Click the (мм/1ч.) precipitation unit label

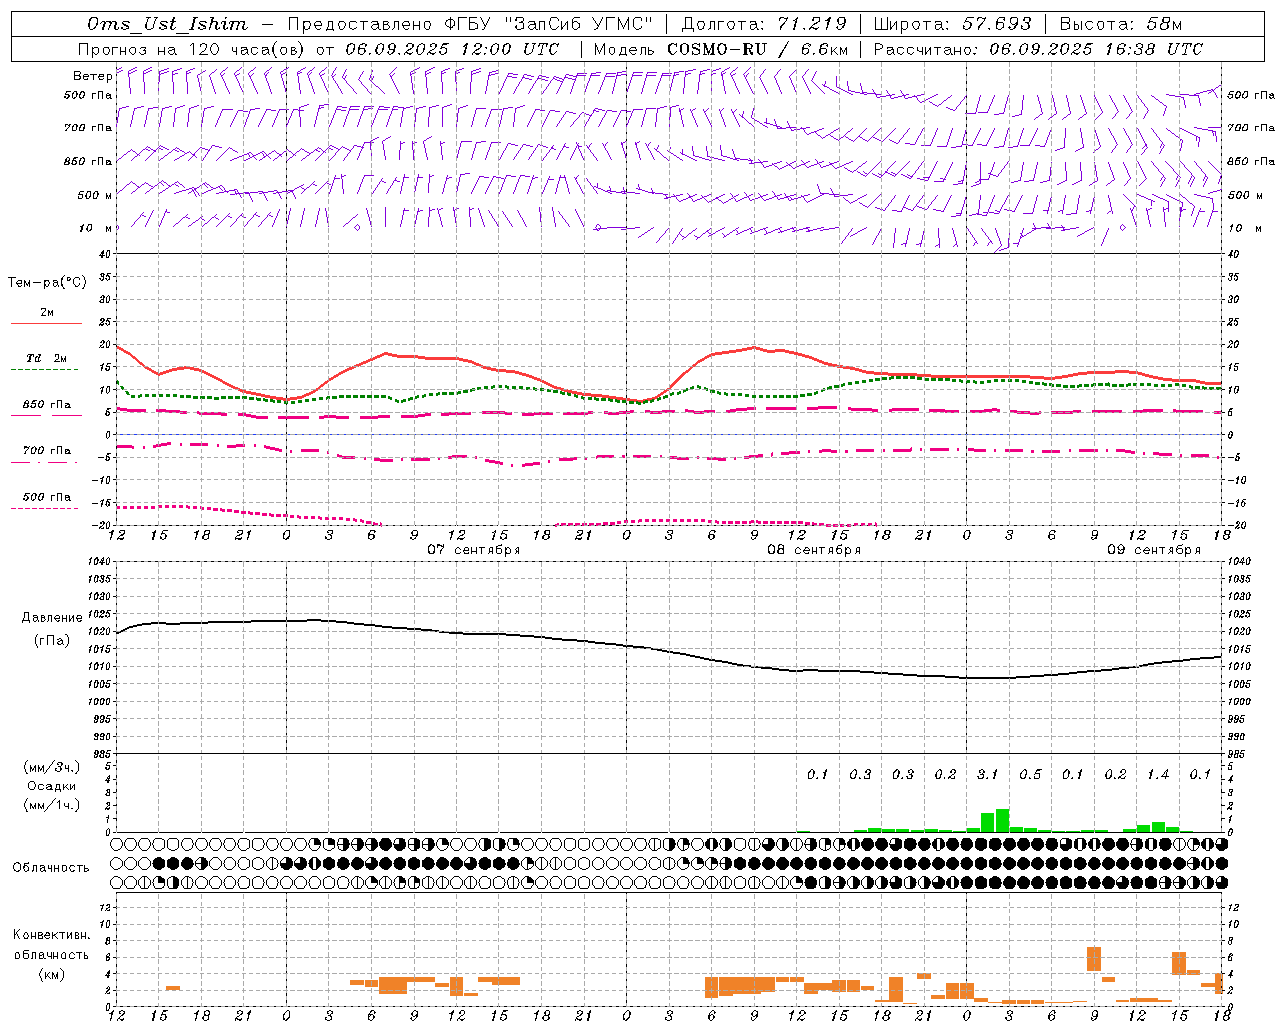coord(51,806)
